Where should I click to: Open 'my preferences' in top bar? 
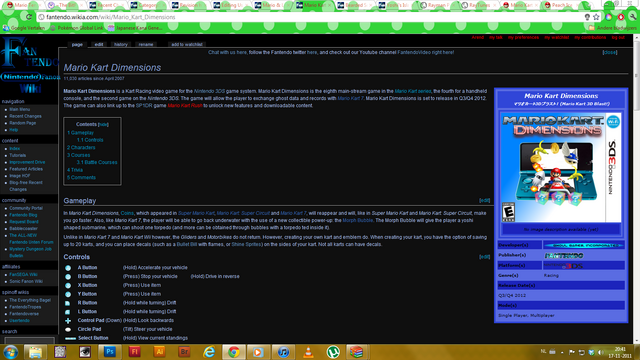point(523,38)
